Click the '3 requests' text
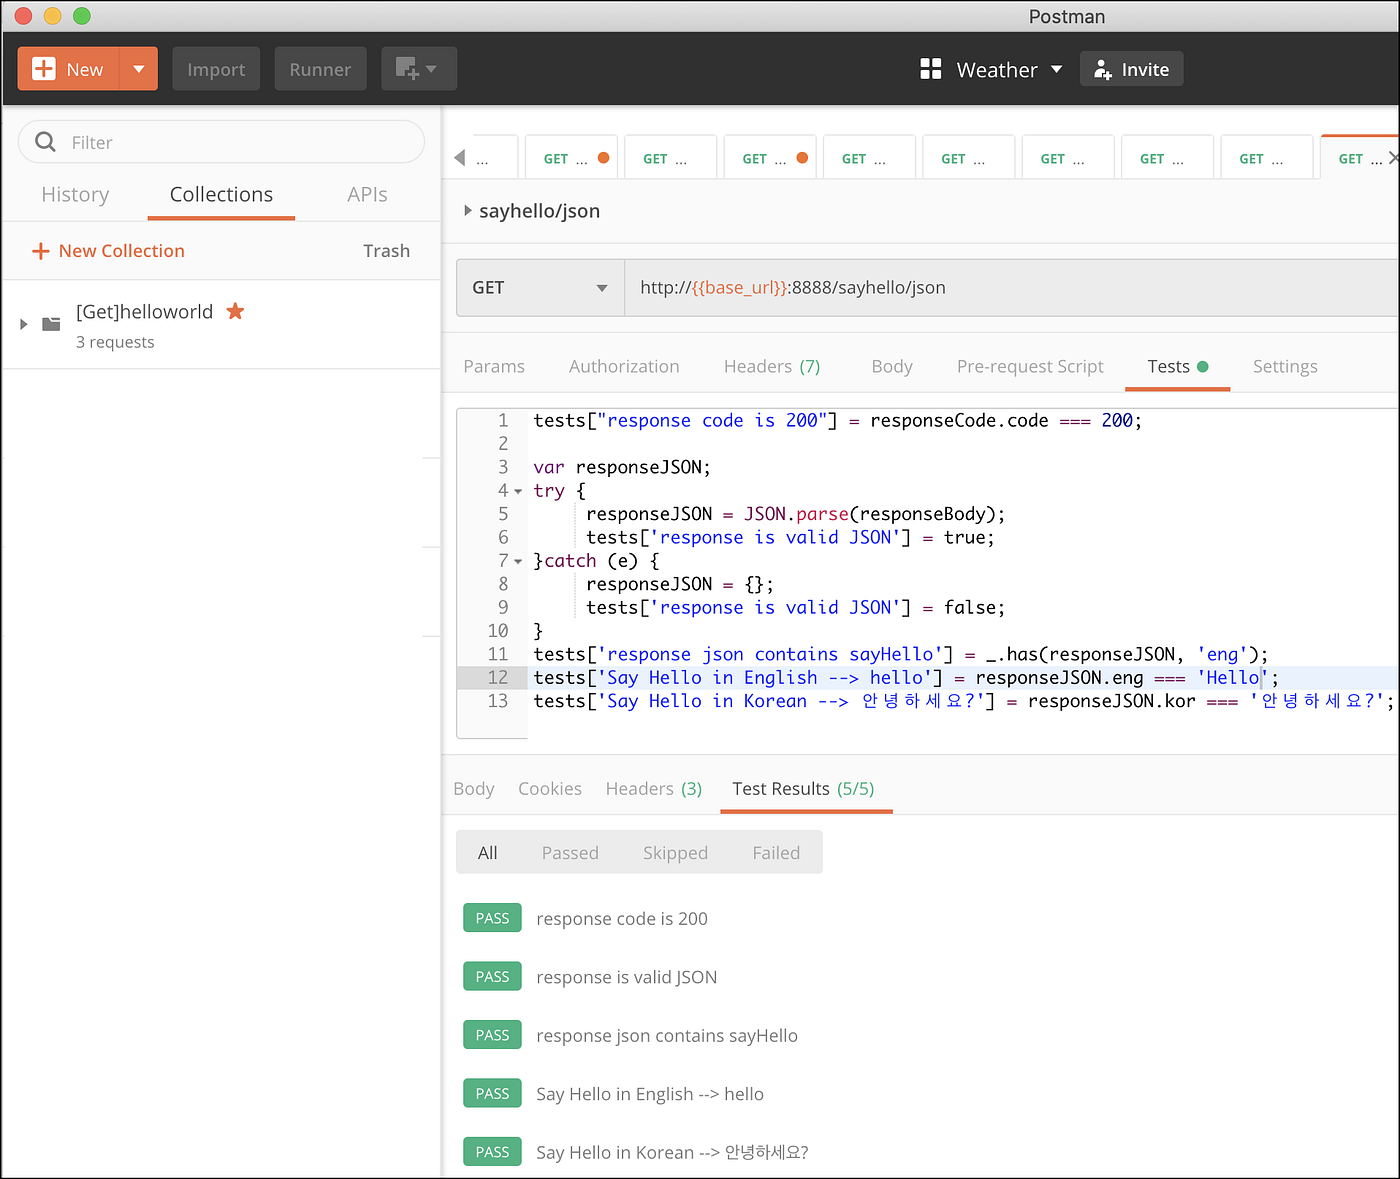The width and height of the screenshot is (1400, 1179). pos(115,342)
